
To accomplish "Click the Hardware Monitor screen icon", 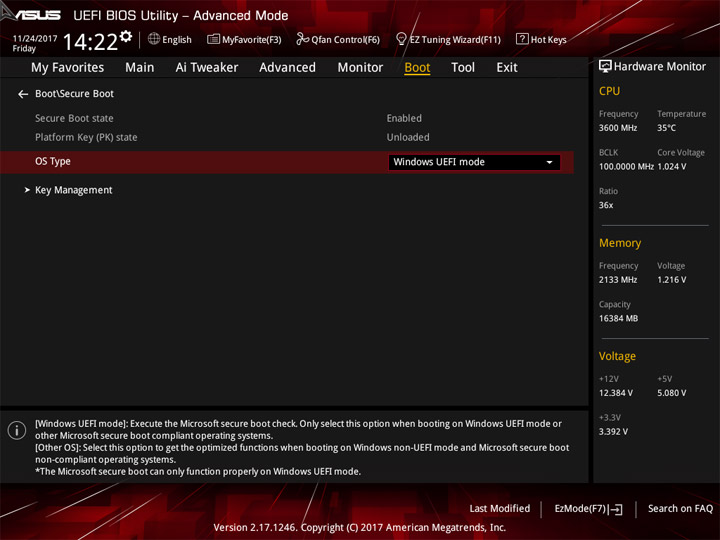I will pyautogui.click(x=605, y=67).
